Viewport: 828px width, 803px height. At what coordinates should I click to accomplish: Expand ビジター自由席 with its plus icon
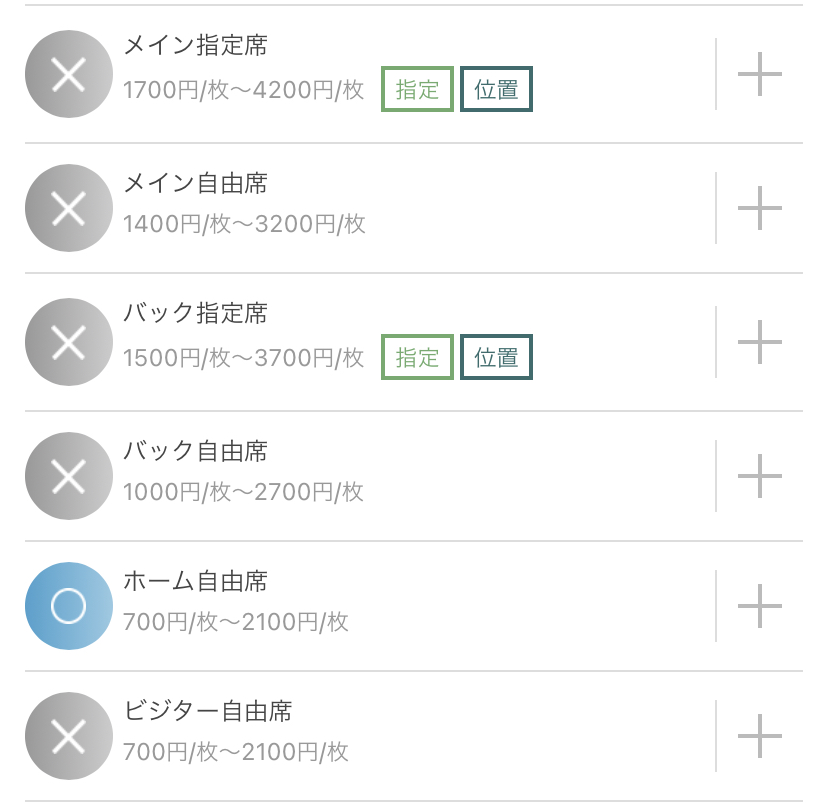click(759, 736)
